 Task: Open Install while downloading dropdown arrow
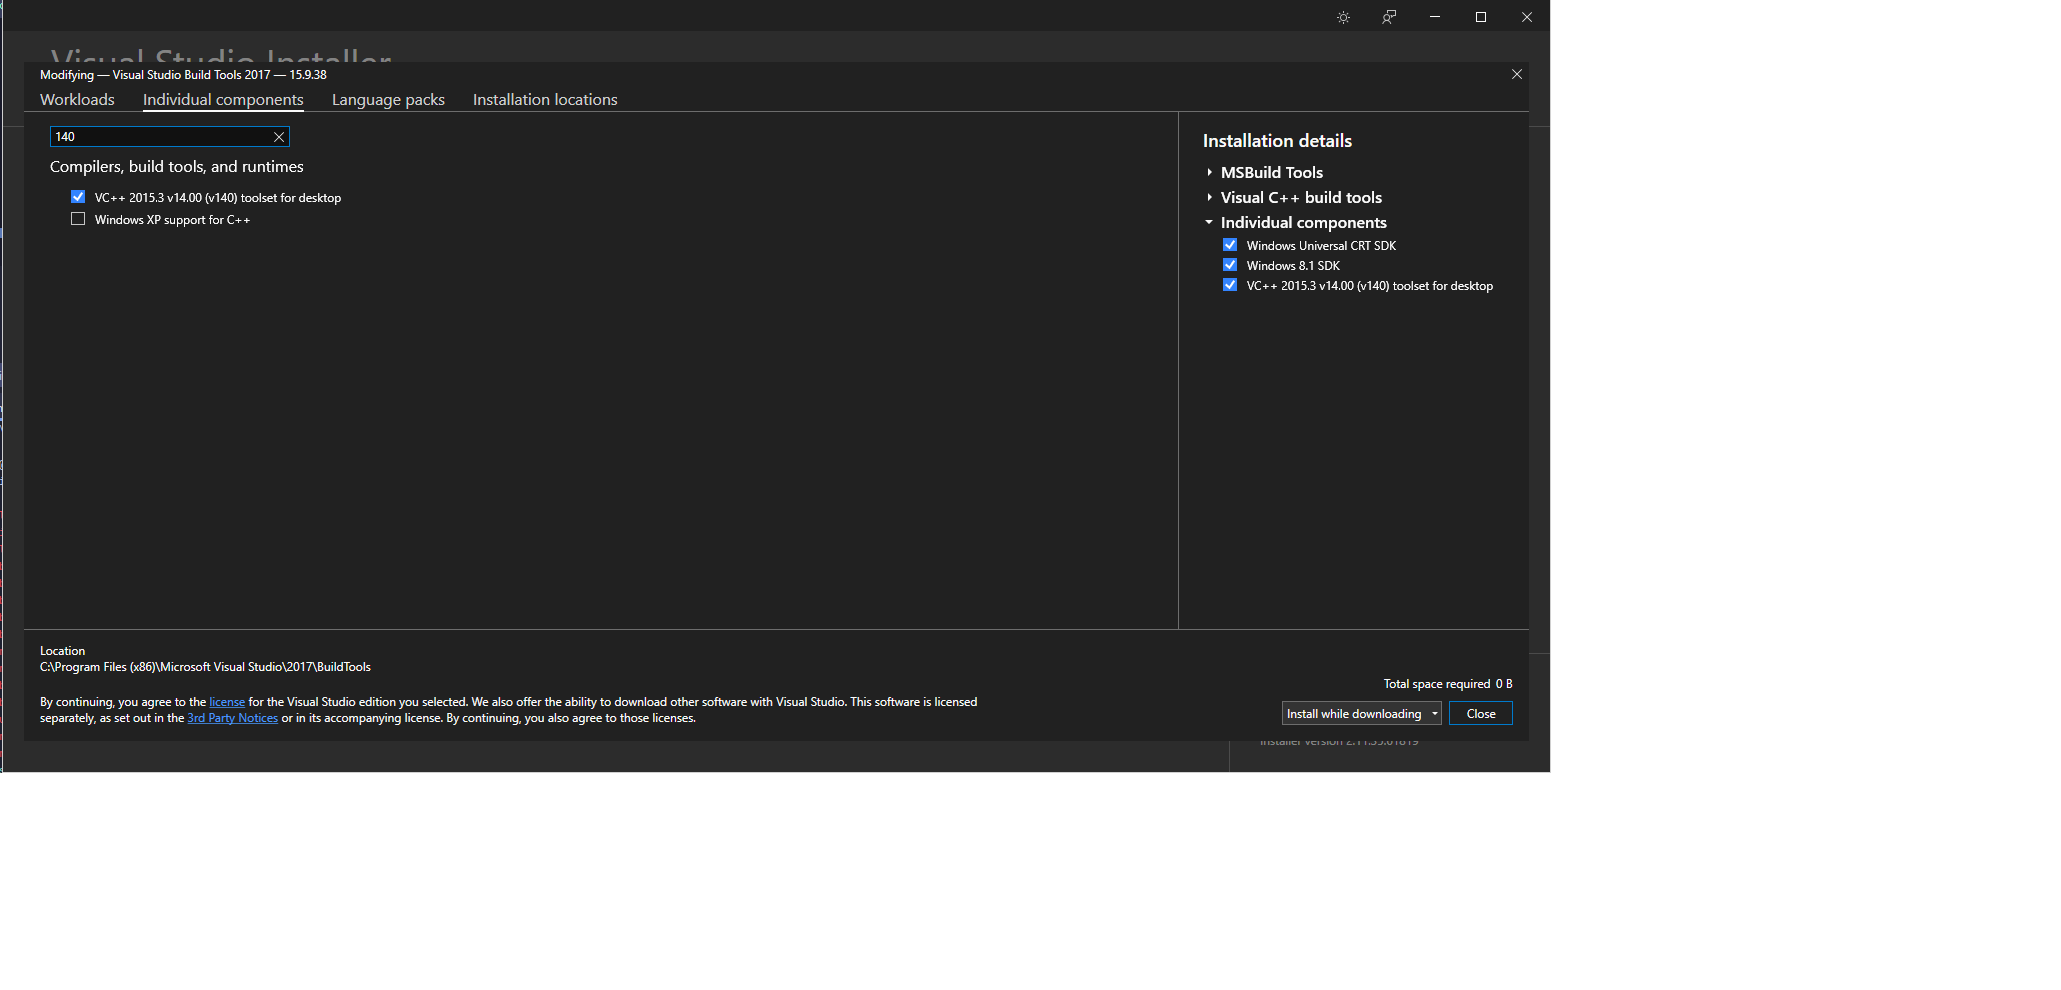(1434, 713)
